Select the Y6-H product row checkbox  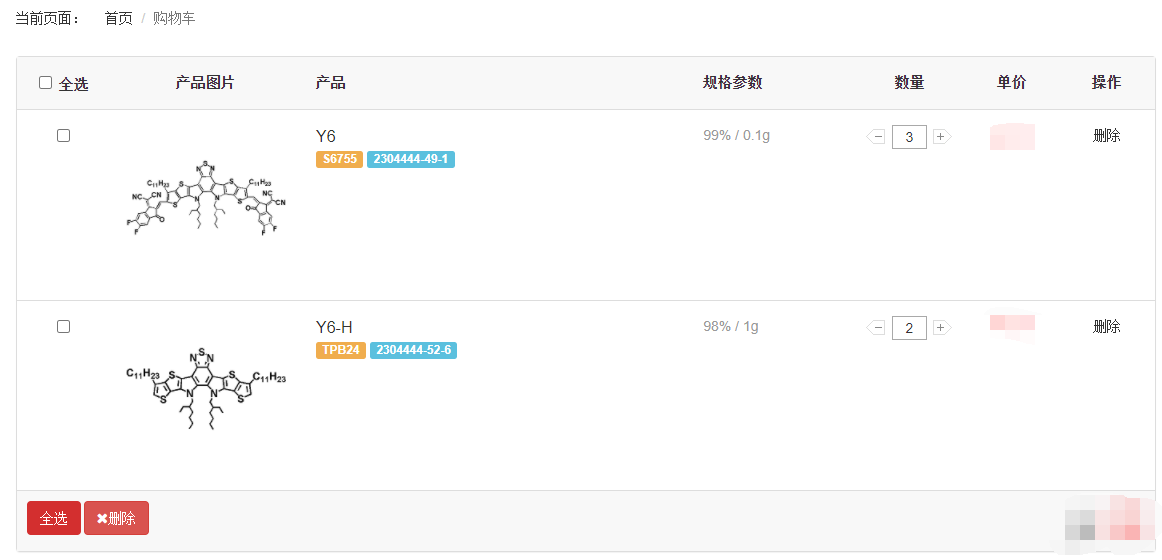tap(63, 326)
